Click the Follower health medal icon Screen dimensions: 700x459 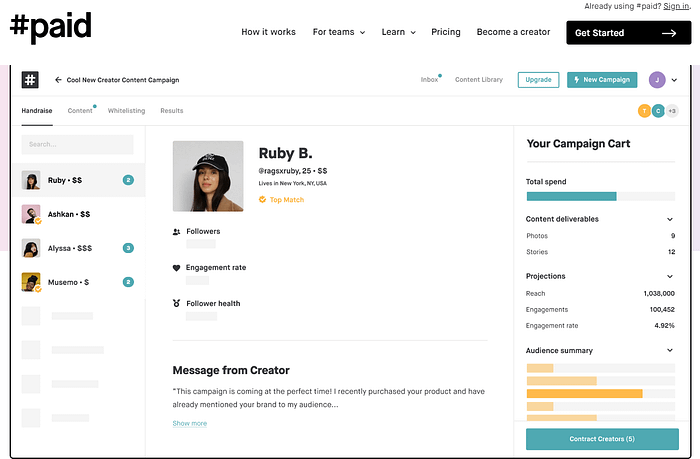176,303
